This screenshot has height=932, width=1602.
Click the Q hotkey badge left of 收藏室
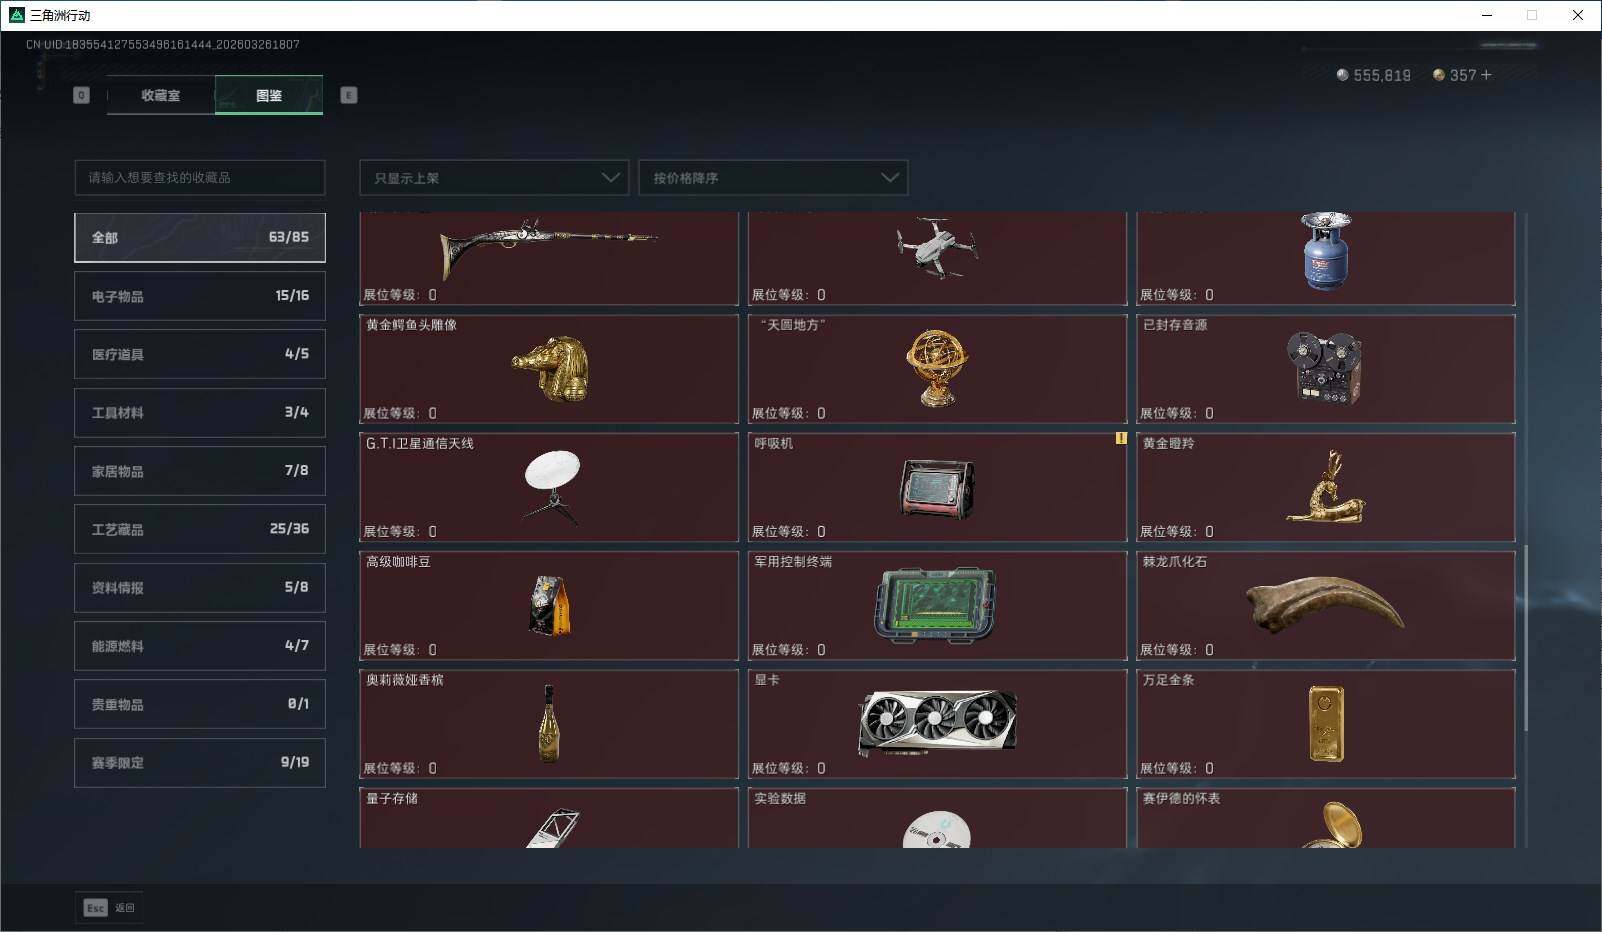coord(81,95)
